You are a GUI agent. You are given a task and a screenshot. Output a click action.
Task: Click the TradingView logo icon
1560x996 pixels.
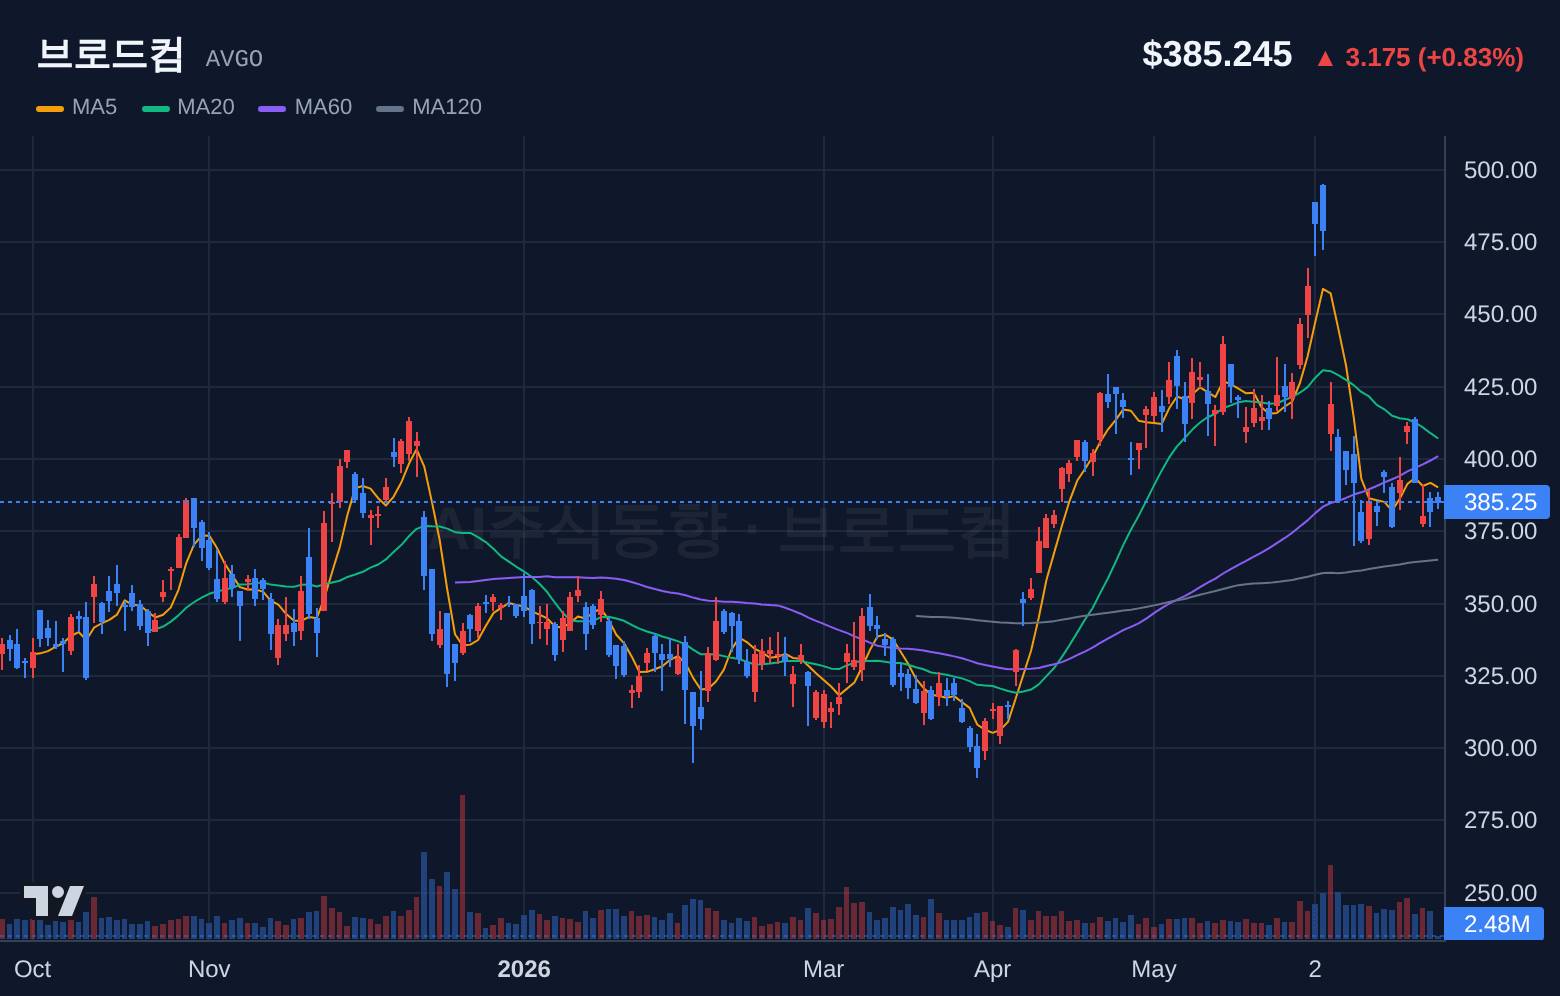coord(53,901)
